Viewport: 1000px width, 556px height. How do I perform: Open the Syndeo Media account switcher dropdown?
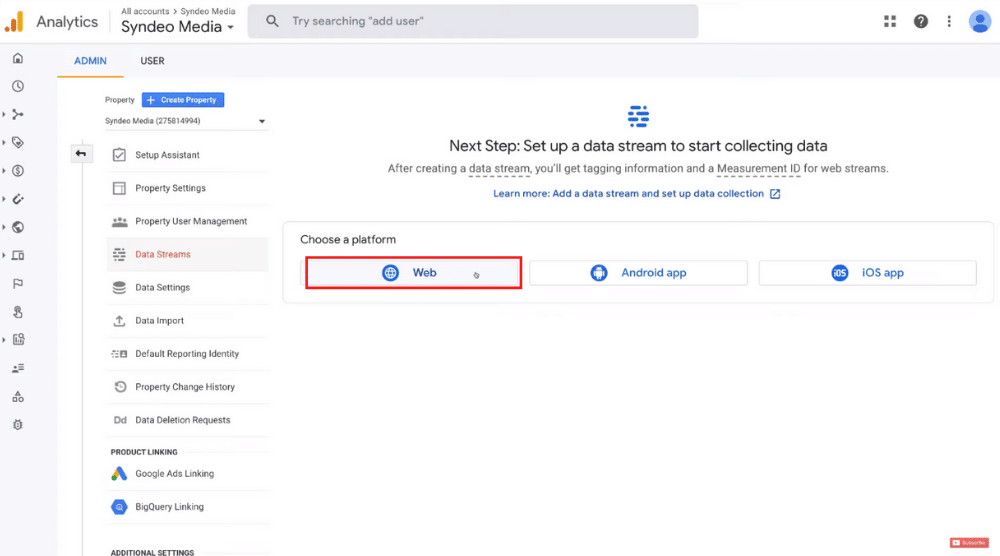(178, 27)
